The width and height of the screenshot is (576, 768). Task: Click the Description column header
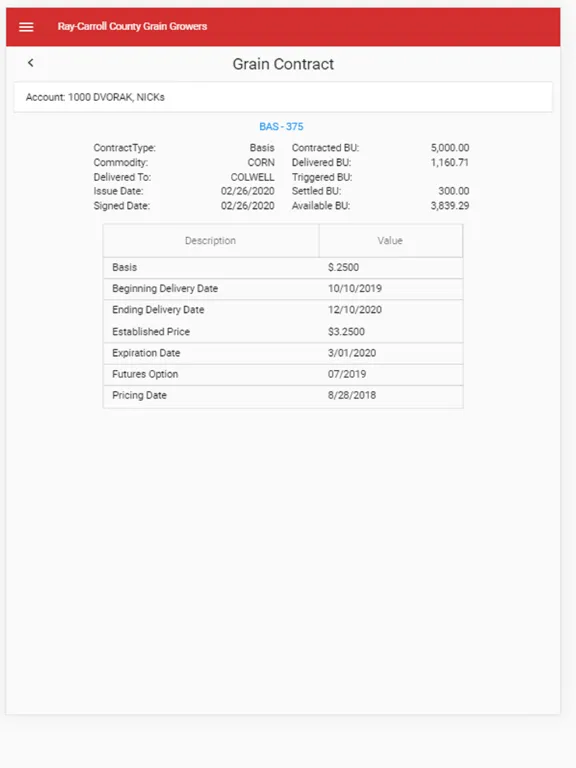pyautogui.click(x=211, y=240)
